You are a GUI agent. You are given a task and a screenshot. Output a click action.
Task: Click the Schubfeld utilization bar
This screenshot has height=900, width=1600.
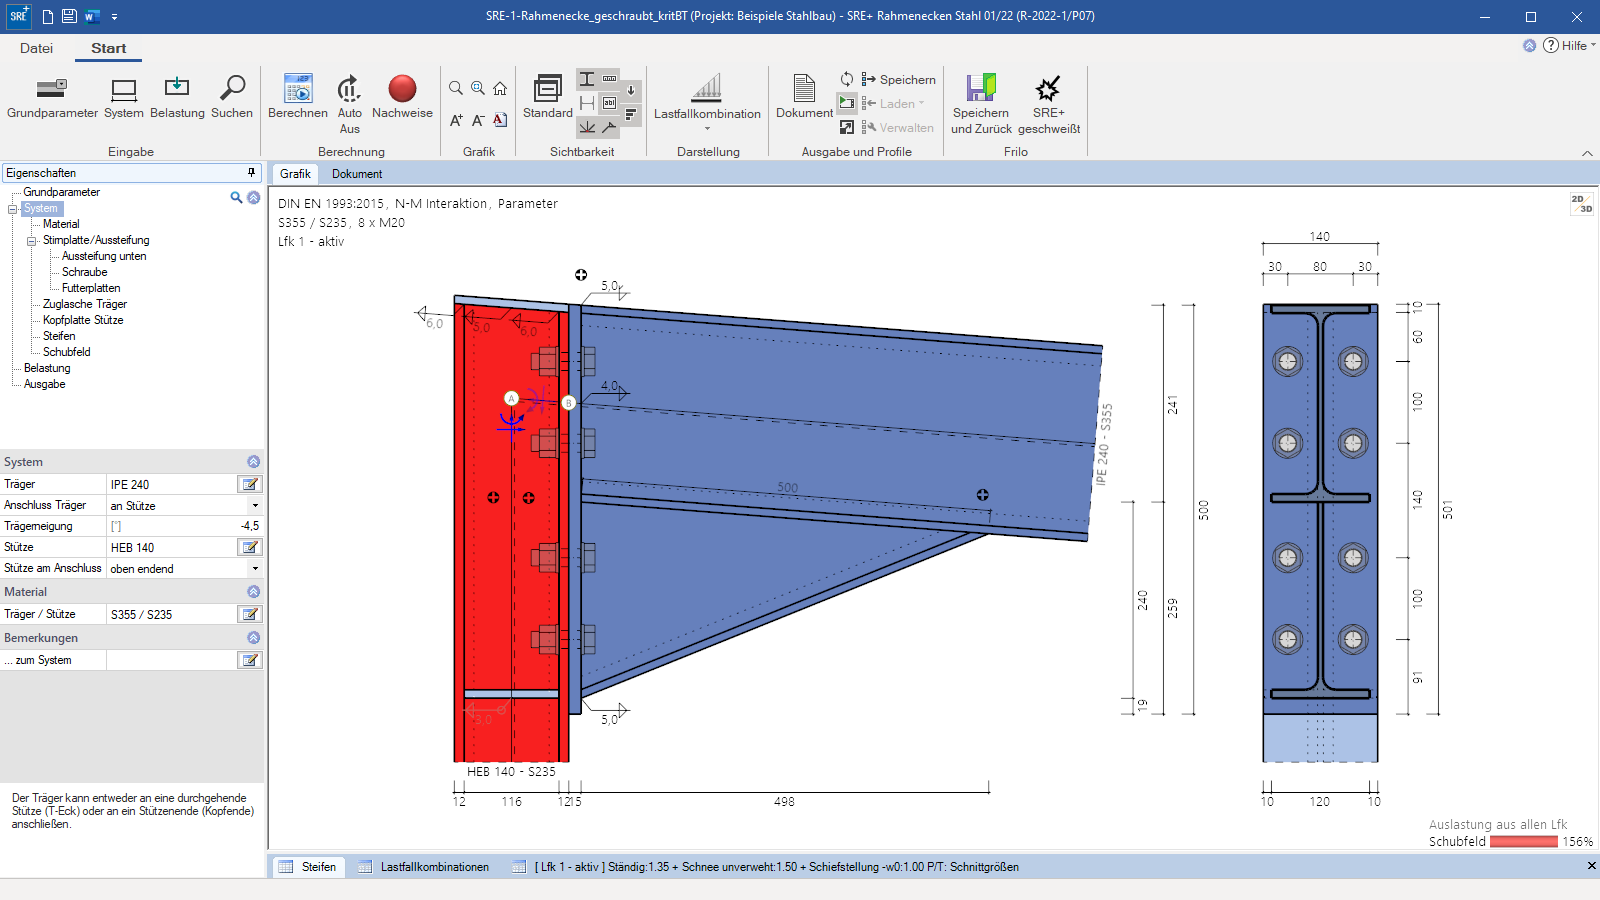[1523, 842]
